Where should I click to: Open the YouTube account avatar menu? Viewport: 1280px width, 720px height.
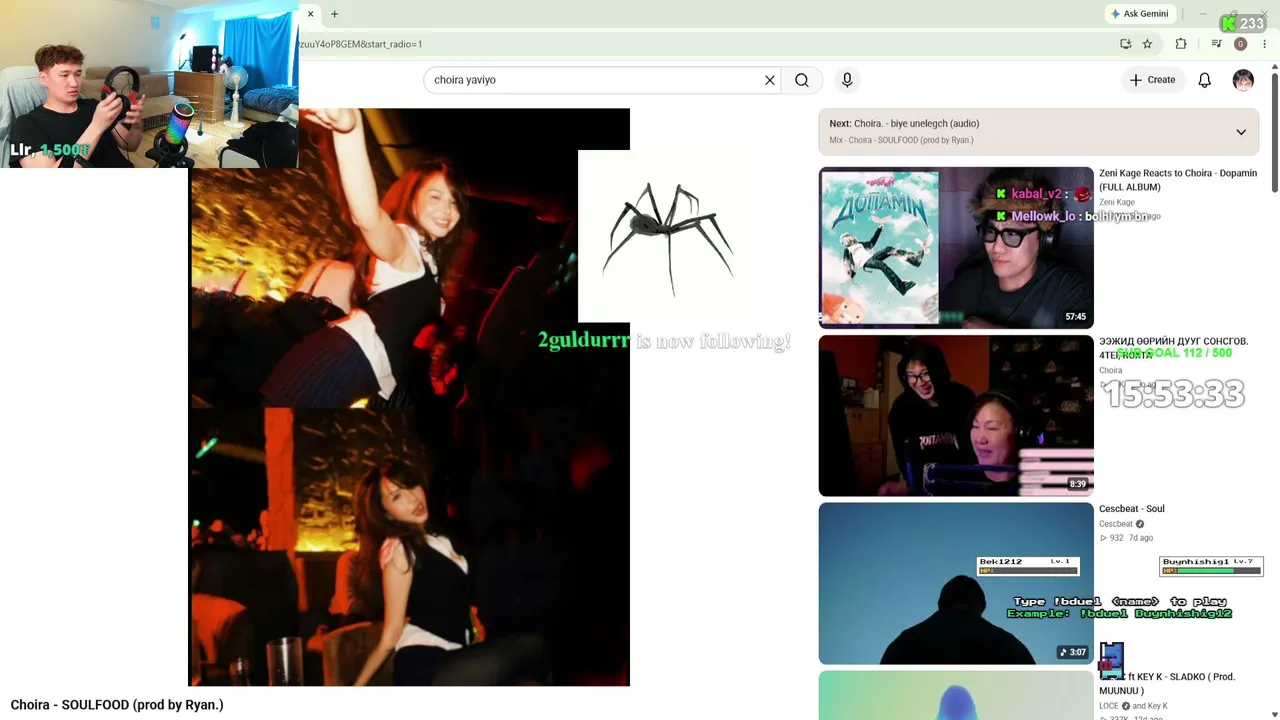(x=1243, y=80)
